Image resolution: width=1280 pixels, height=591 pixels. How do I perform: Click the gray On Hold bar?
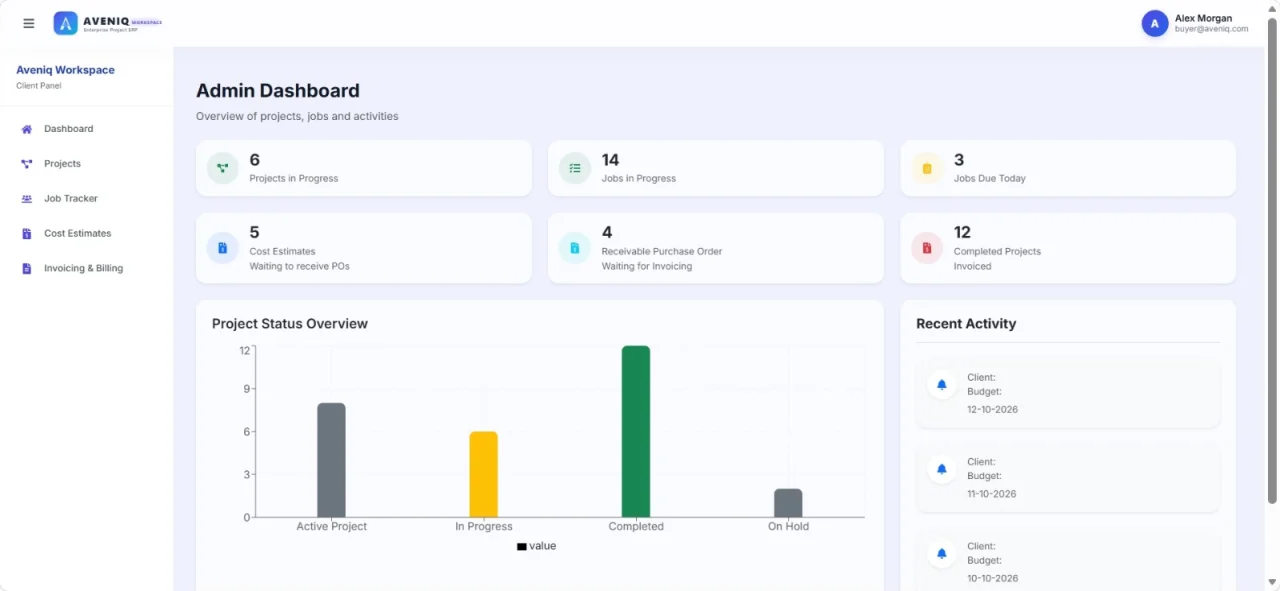(x=788, y=503)
